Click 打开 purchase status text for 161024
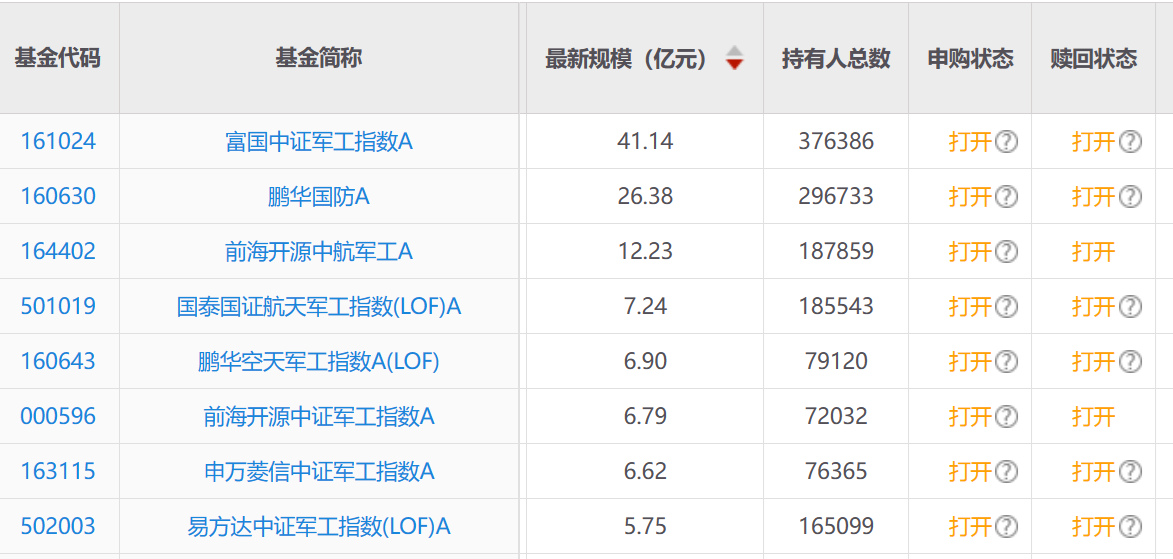Screen dimensions: 1173x559 coord(970,141)
